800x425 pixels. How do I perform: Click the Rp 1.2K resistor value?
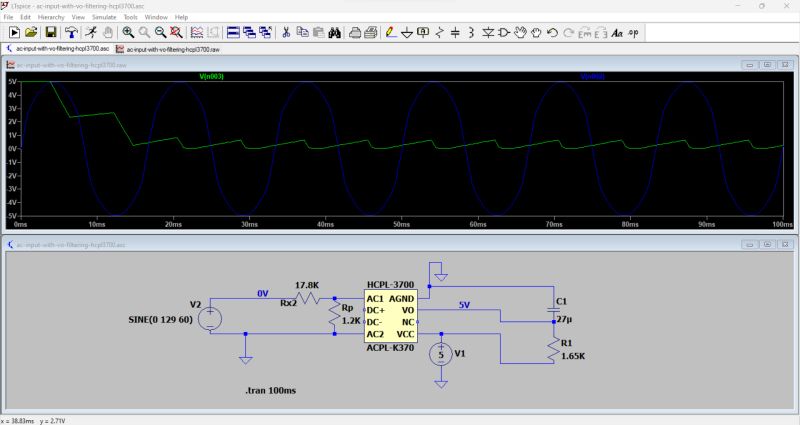(351, 321)
